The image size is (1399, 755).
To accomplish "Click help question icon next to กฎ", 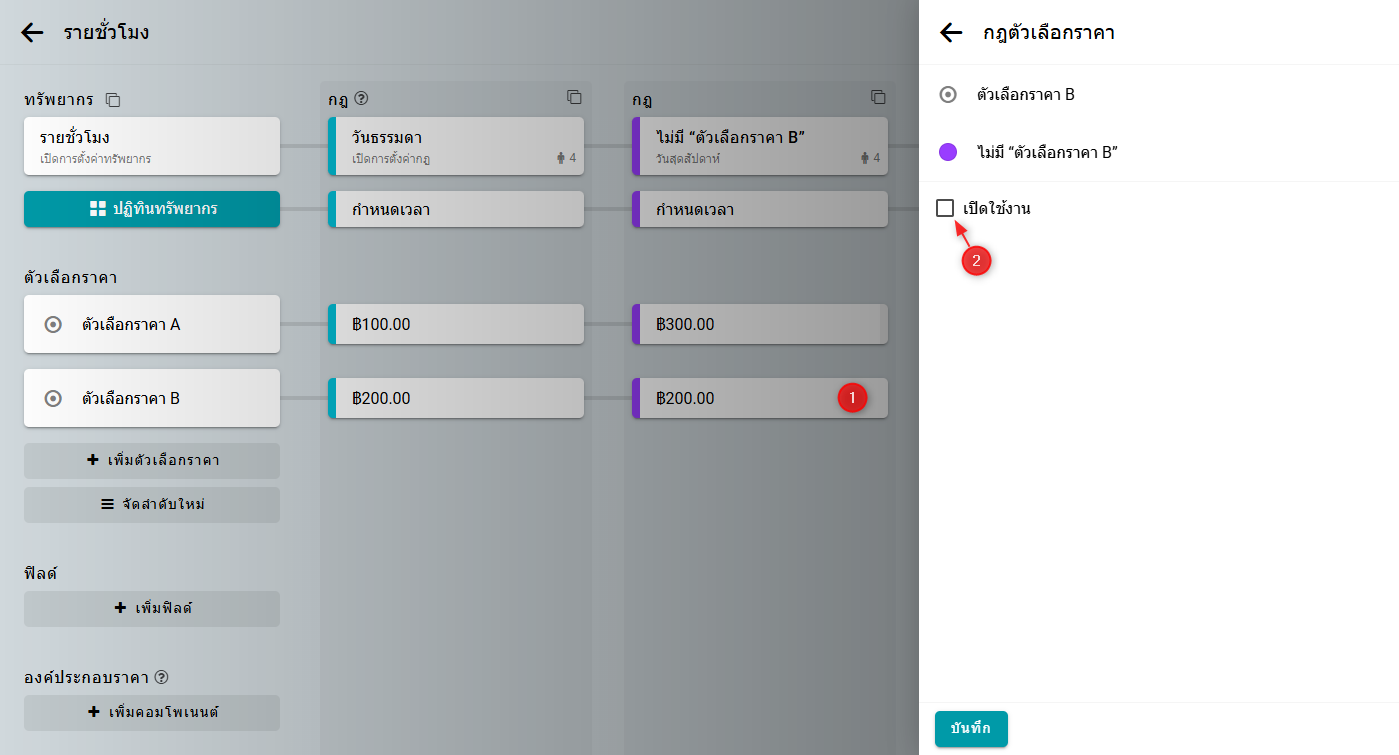I will 362,99.
